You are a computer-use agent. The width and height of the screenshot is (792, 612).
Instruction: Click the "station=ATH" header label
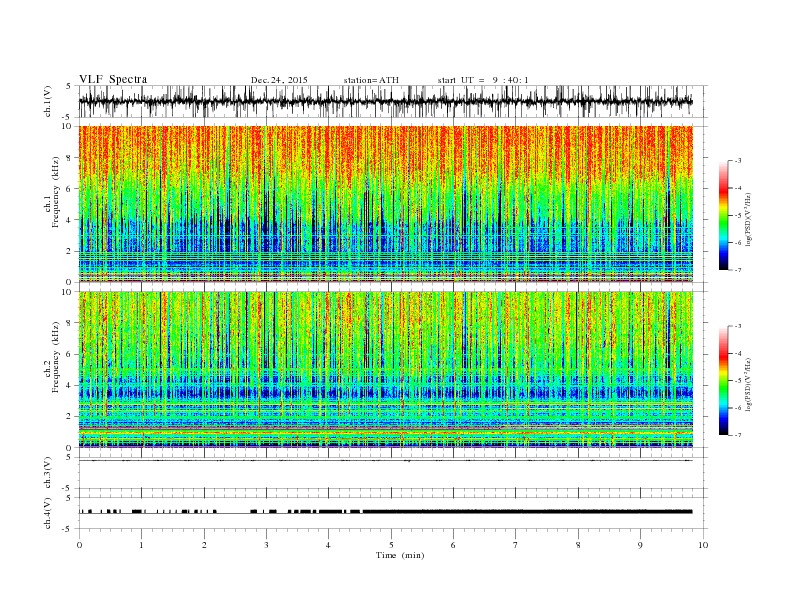click(371, 80)
